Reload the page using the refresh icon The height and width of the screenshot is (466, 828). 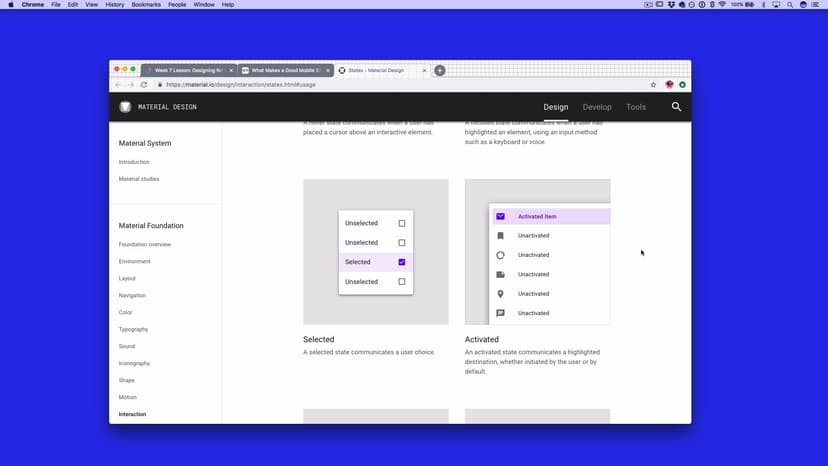click(144, 85)
